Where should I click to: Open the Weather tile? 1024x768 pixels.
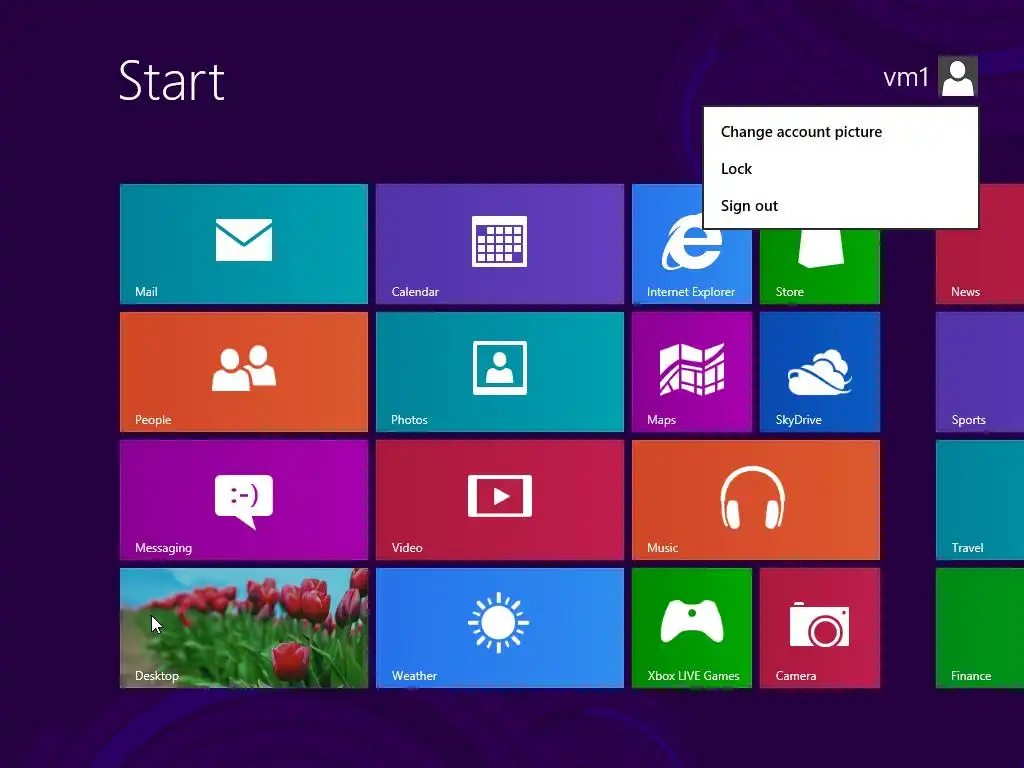(x=500, y=628)
